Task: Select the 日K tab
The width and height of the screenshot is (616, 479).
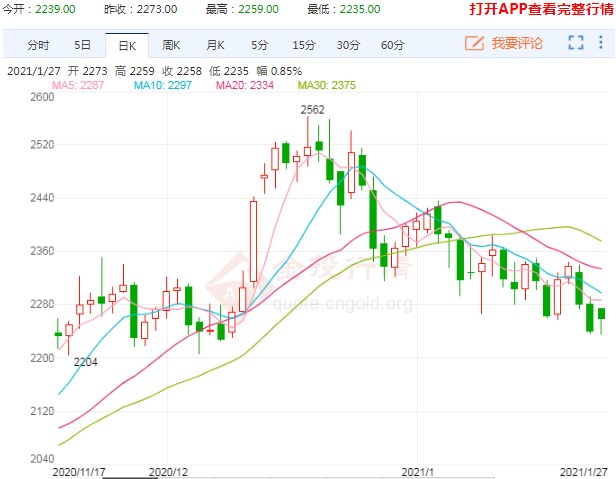Action: 127,46
